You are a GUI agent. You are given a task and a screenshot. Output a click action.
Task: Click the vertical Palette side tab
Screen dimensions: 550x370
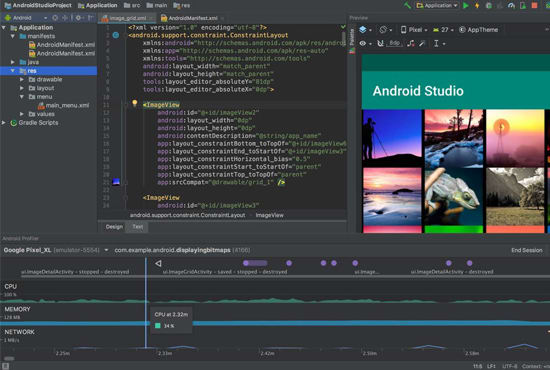(352, 40)
